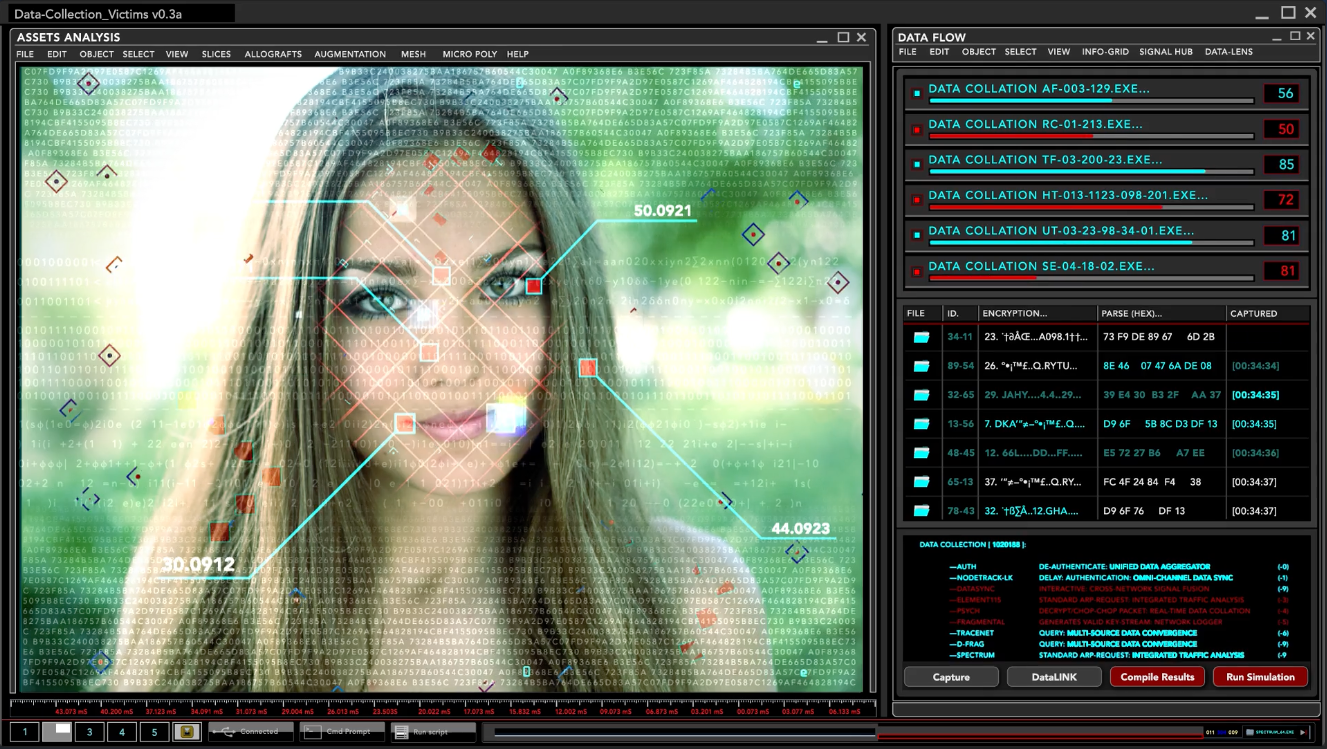Image resolution: width=1327 pixels, height=749 pixels.
Task: Open the SIGNAL HUB menu
Action: 1166,52
